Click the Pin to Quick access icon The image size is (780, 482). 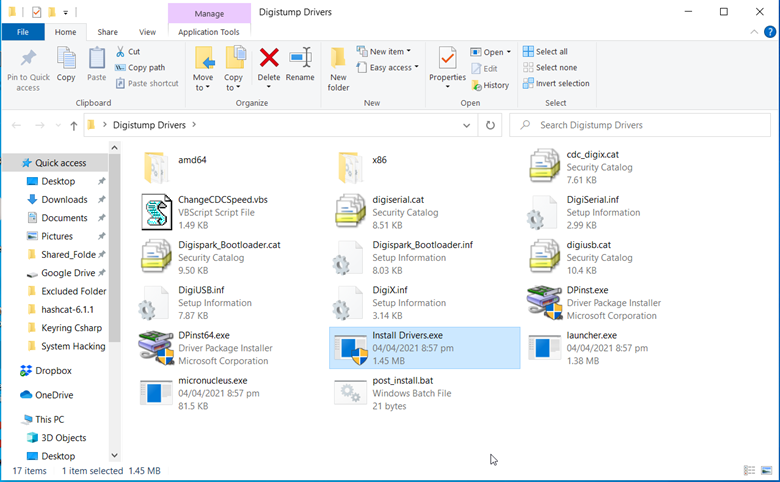click(x=28, y=68)
